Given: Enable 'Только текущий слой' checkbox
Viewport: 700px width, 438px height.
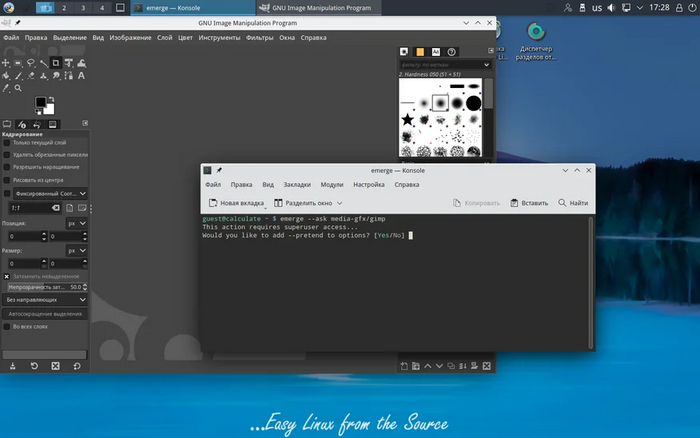Looking at the screenshot, I should coord(7,143).
